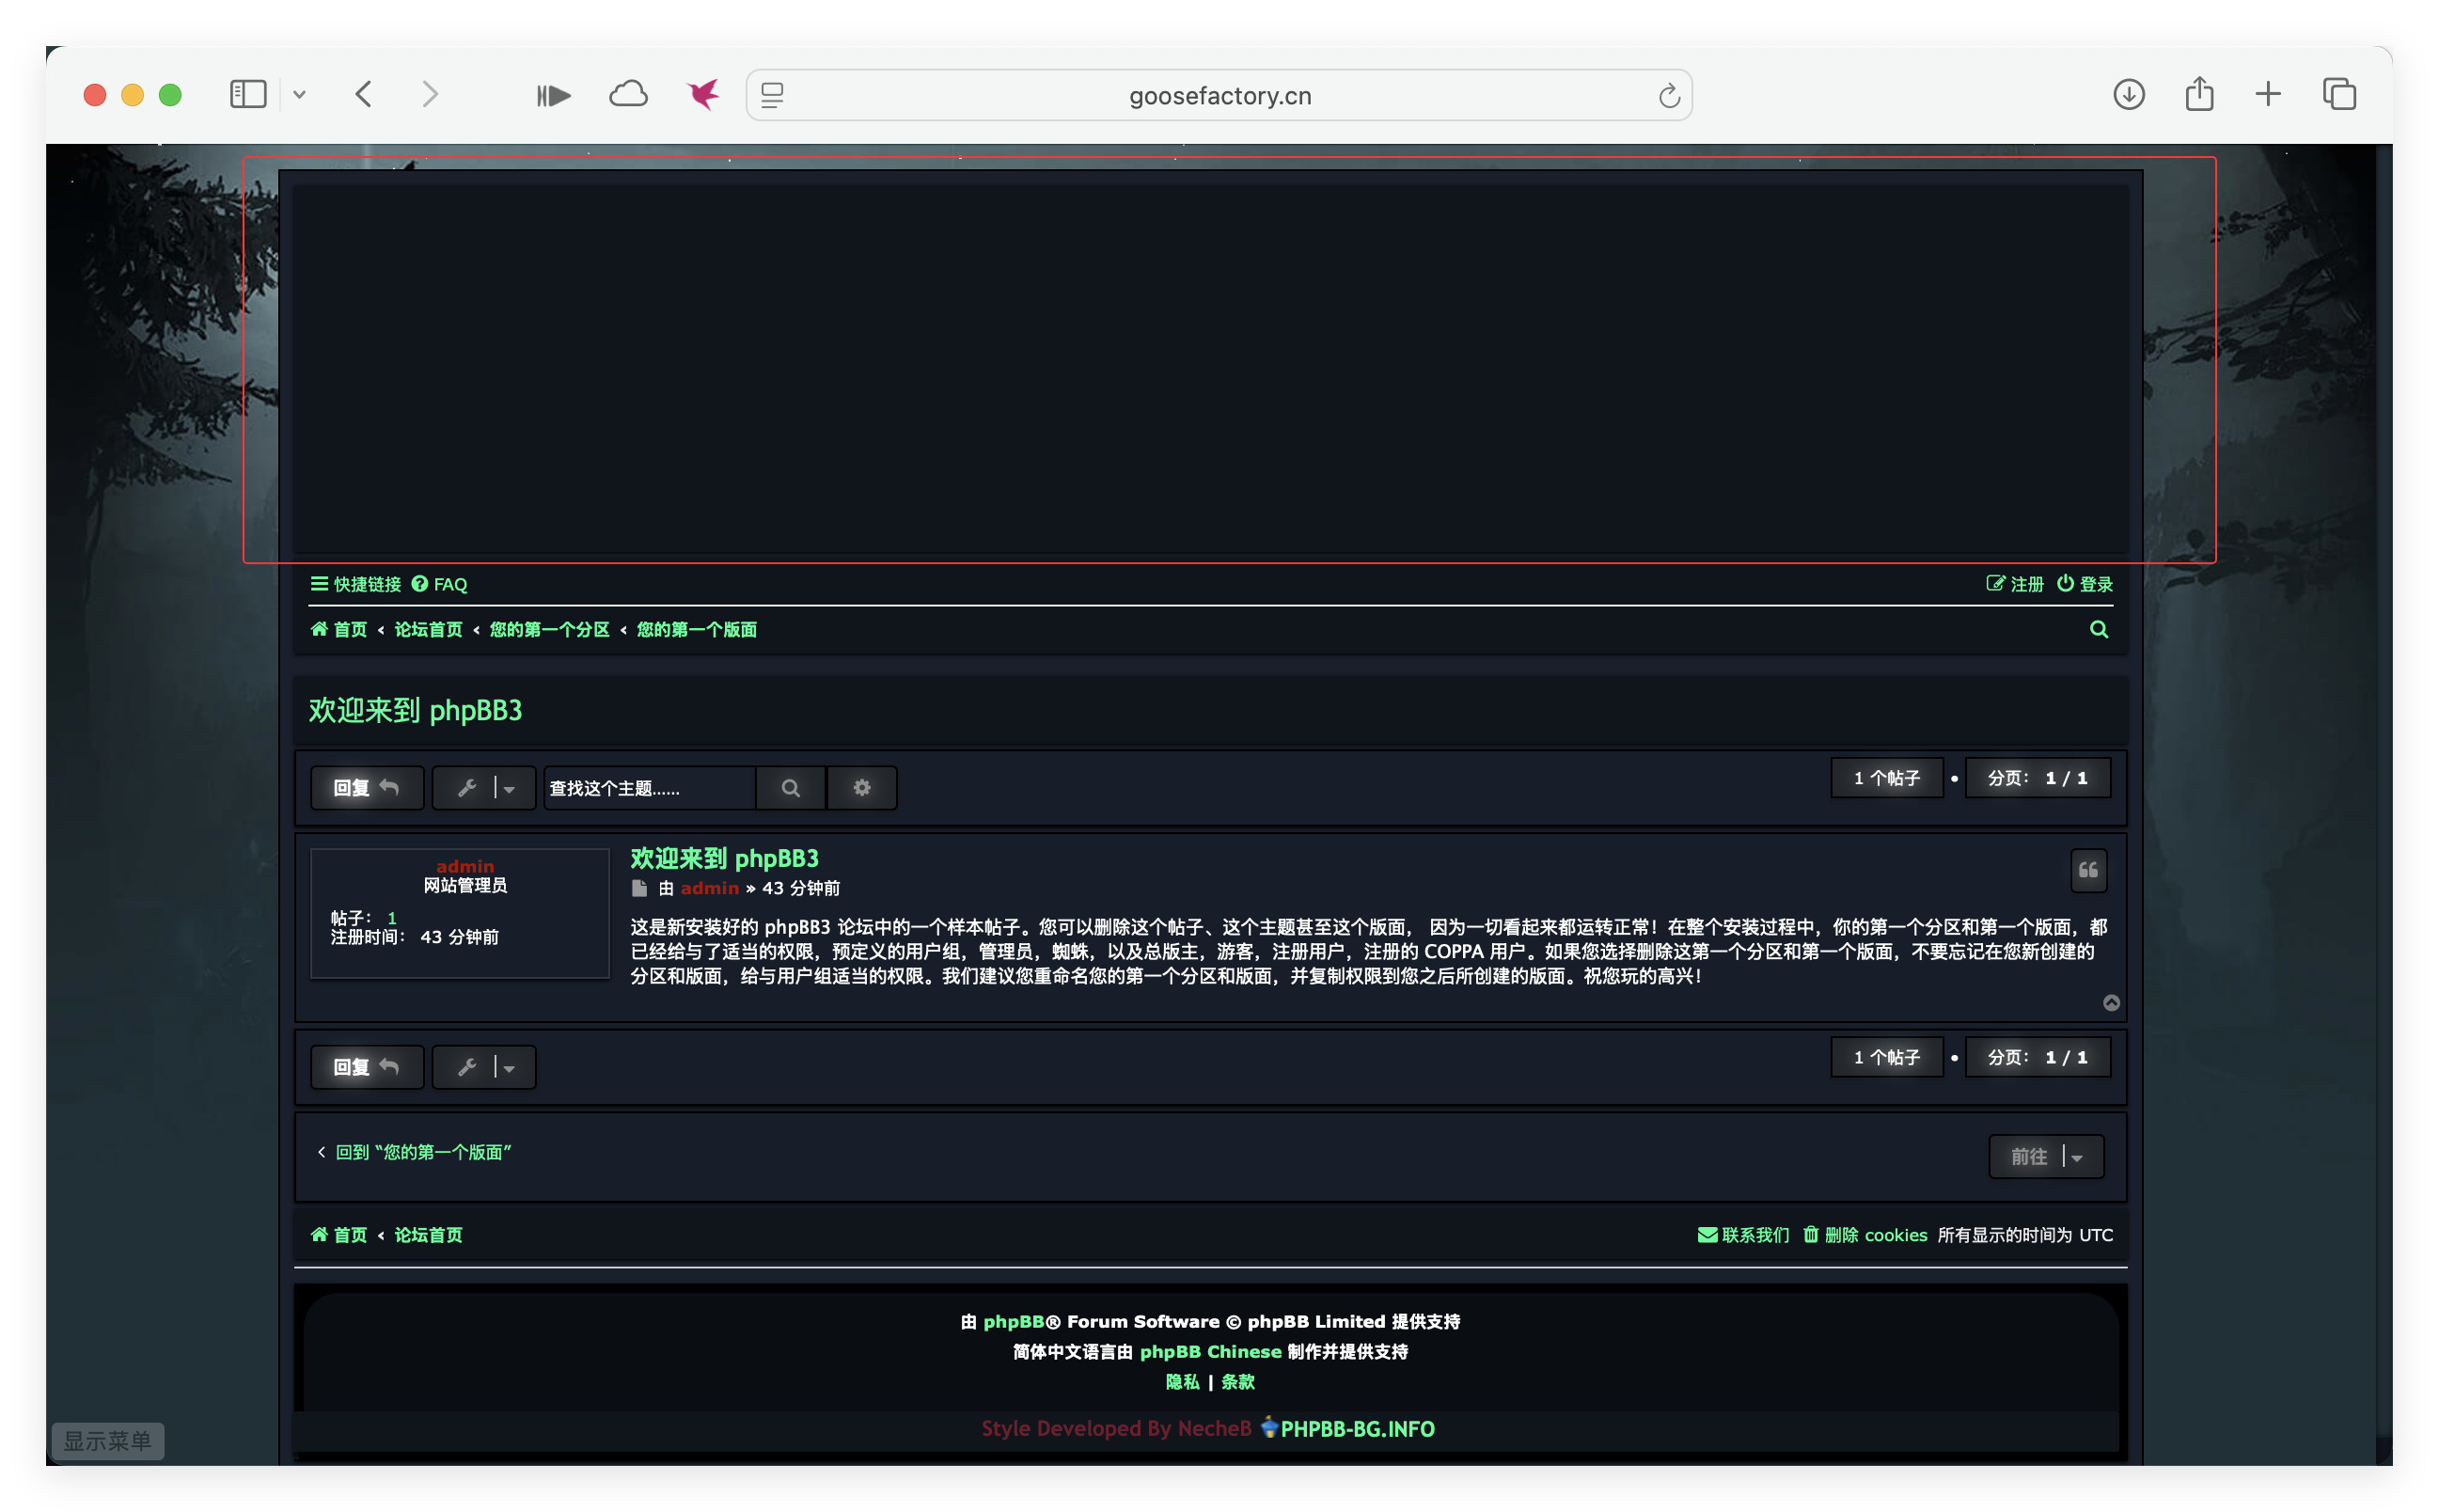Image resolution: width=2439 pixels, height=1512 pixels.
Task: Open advanced search gear icon
Action: [x=861, y=788]
